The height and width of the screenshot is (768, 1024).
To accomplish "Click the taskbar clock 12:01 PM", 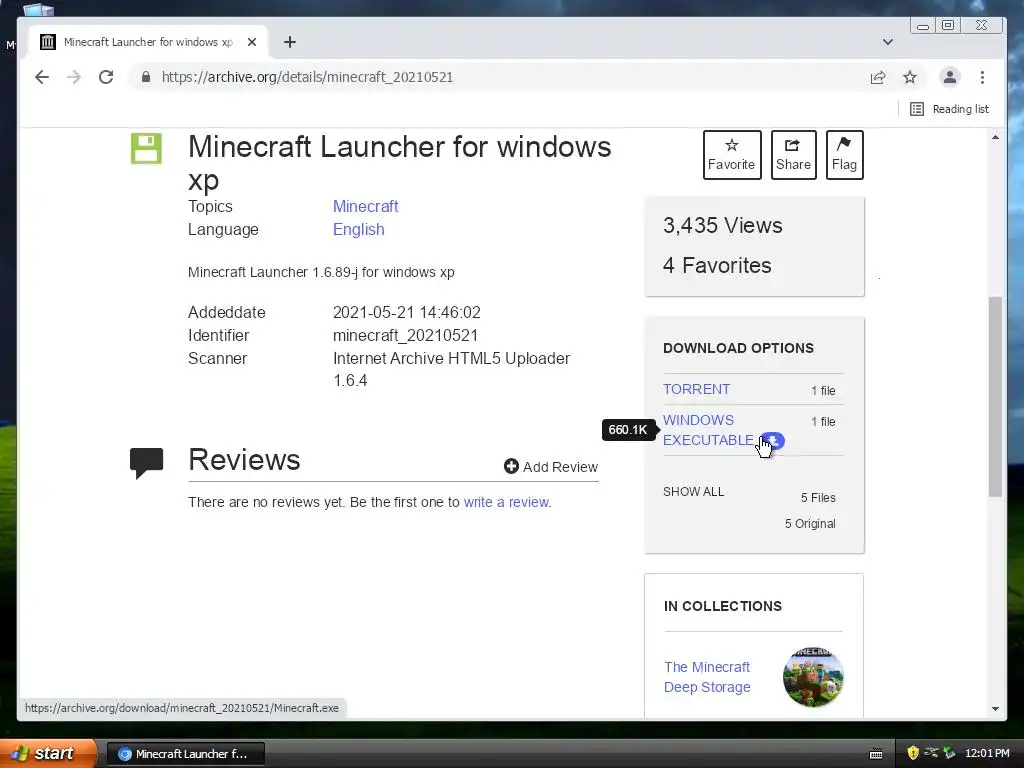I will pos(987,754).
